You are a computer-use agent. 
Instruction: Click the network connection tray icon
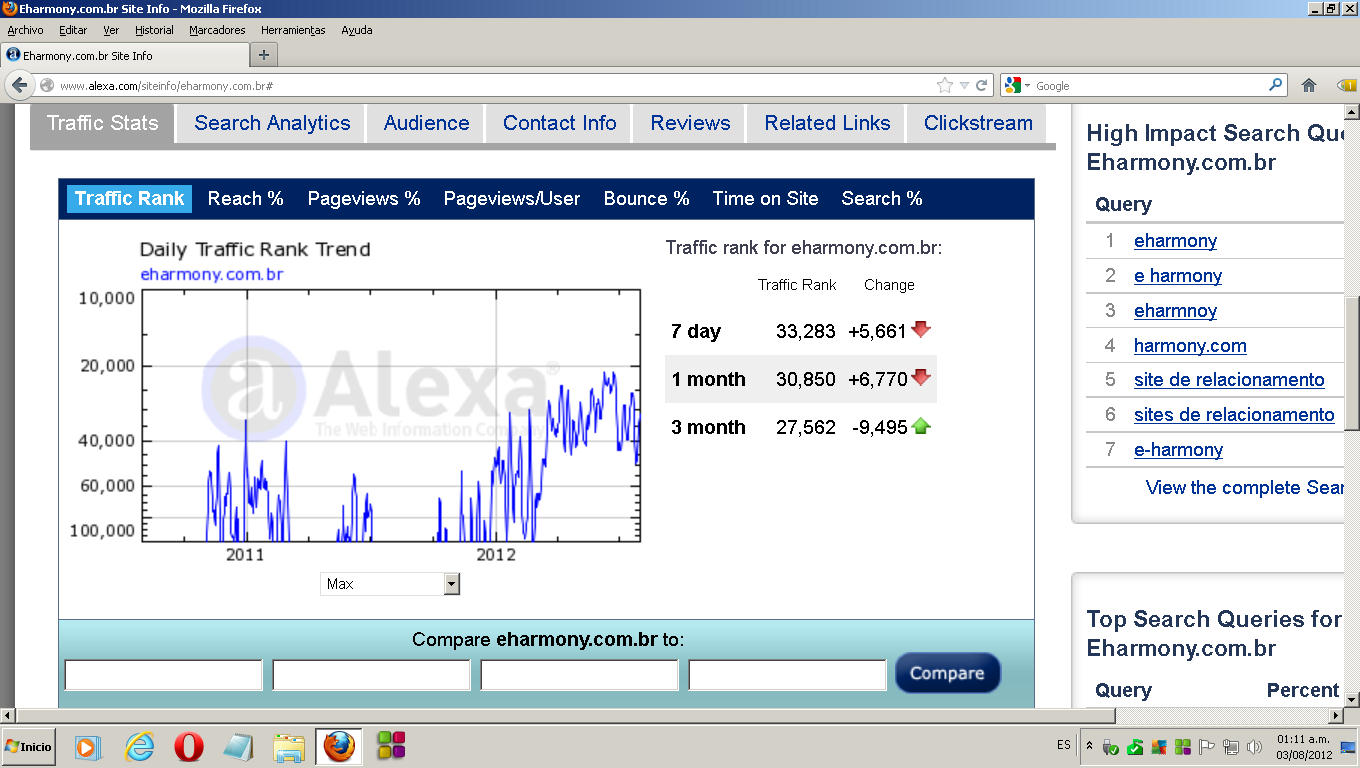[1231, 747]
